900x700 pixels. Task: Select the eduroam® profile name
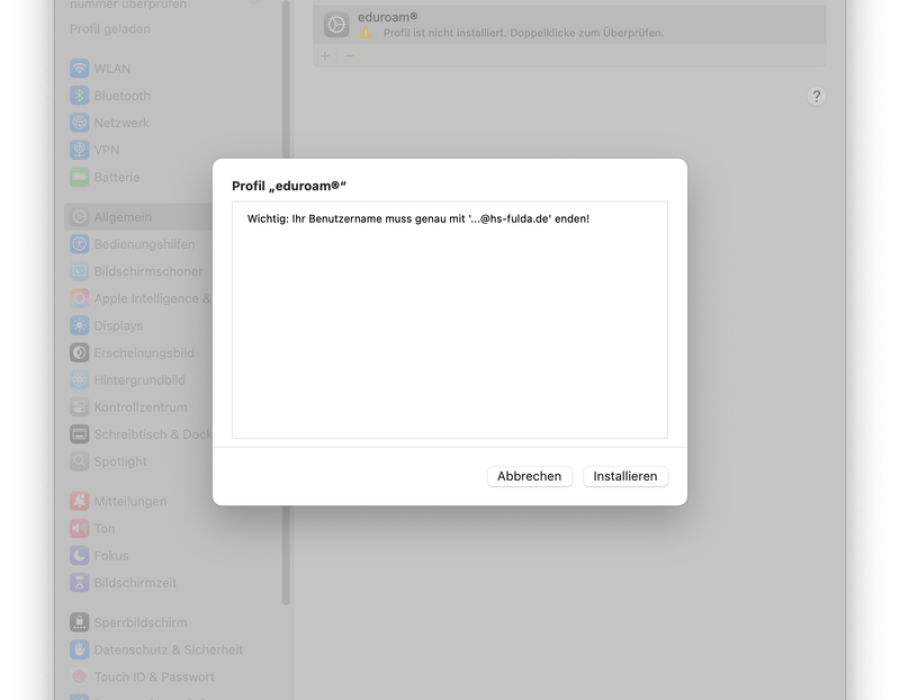pos(387,17)
